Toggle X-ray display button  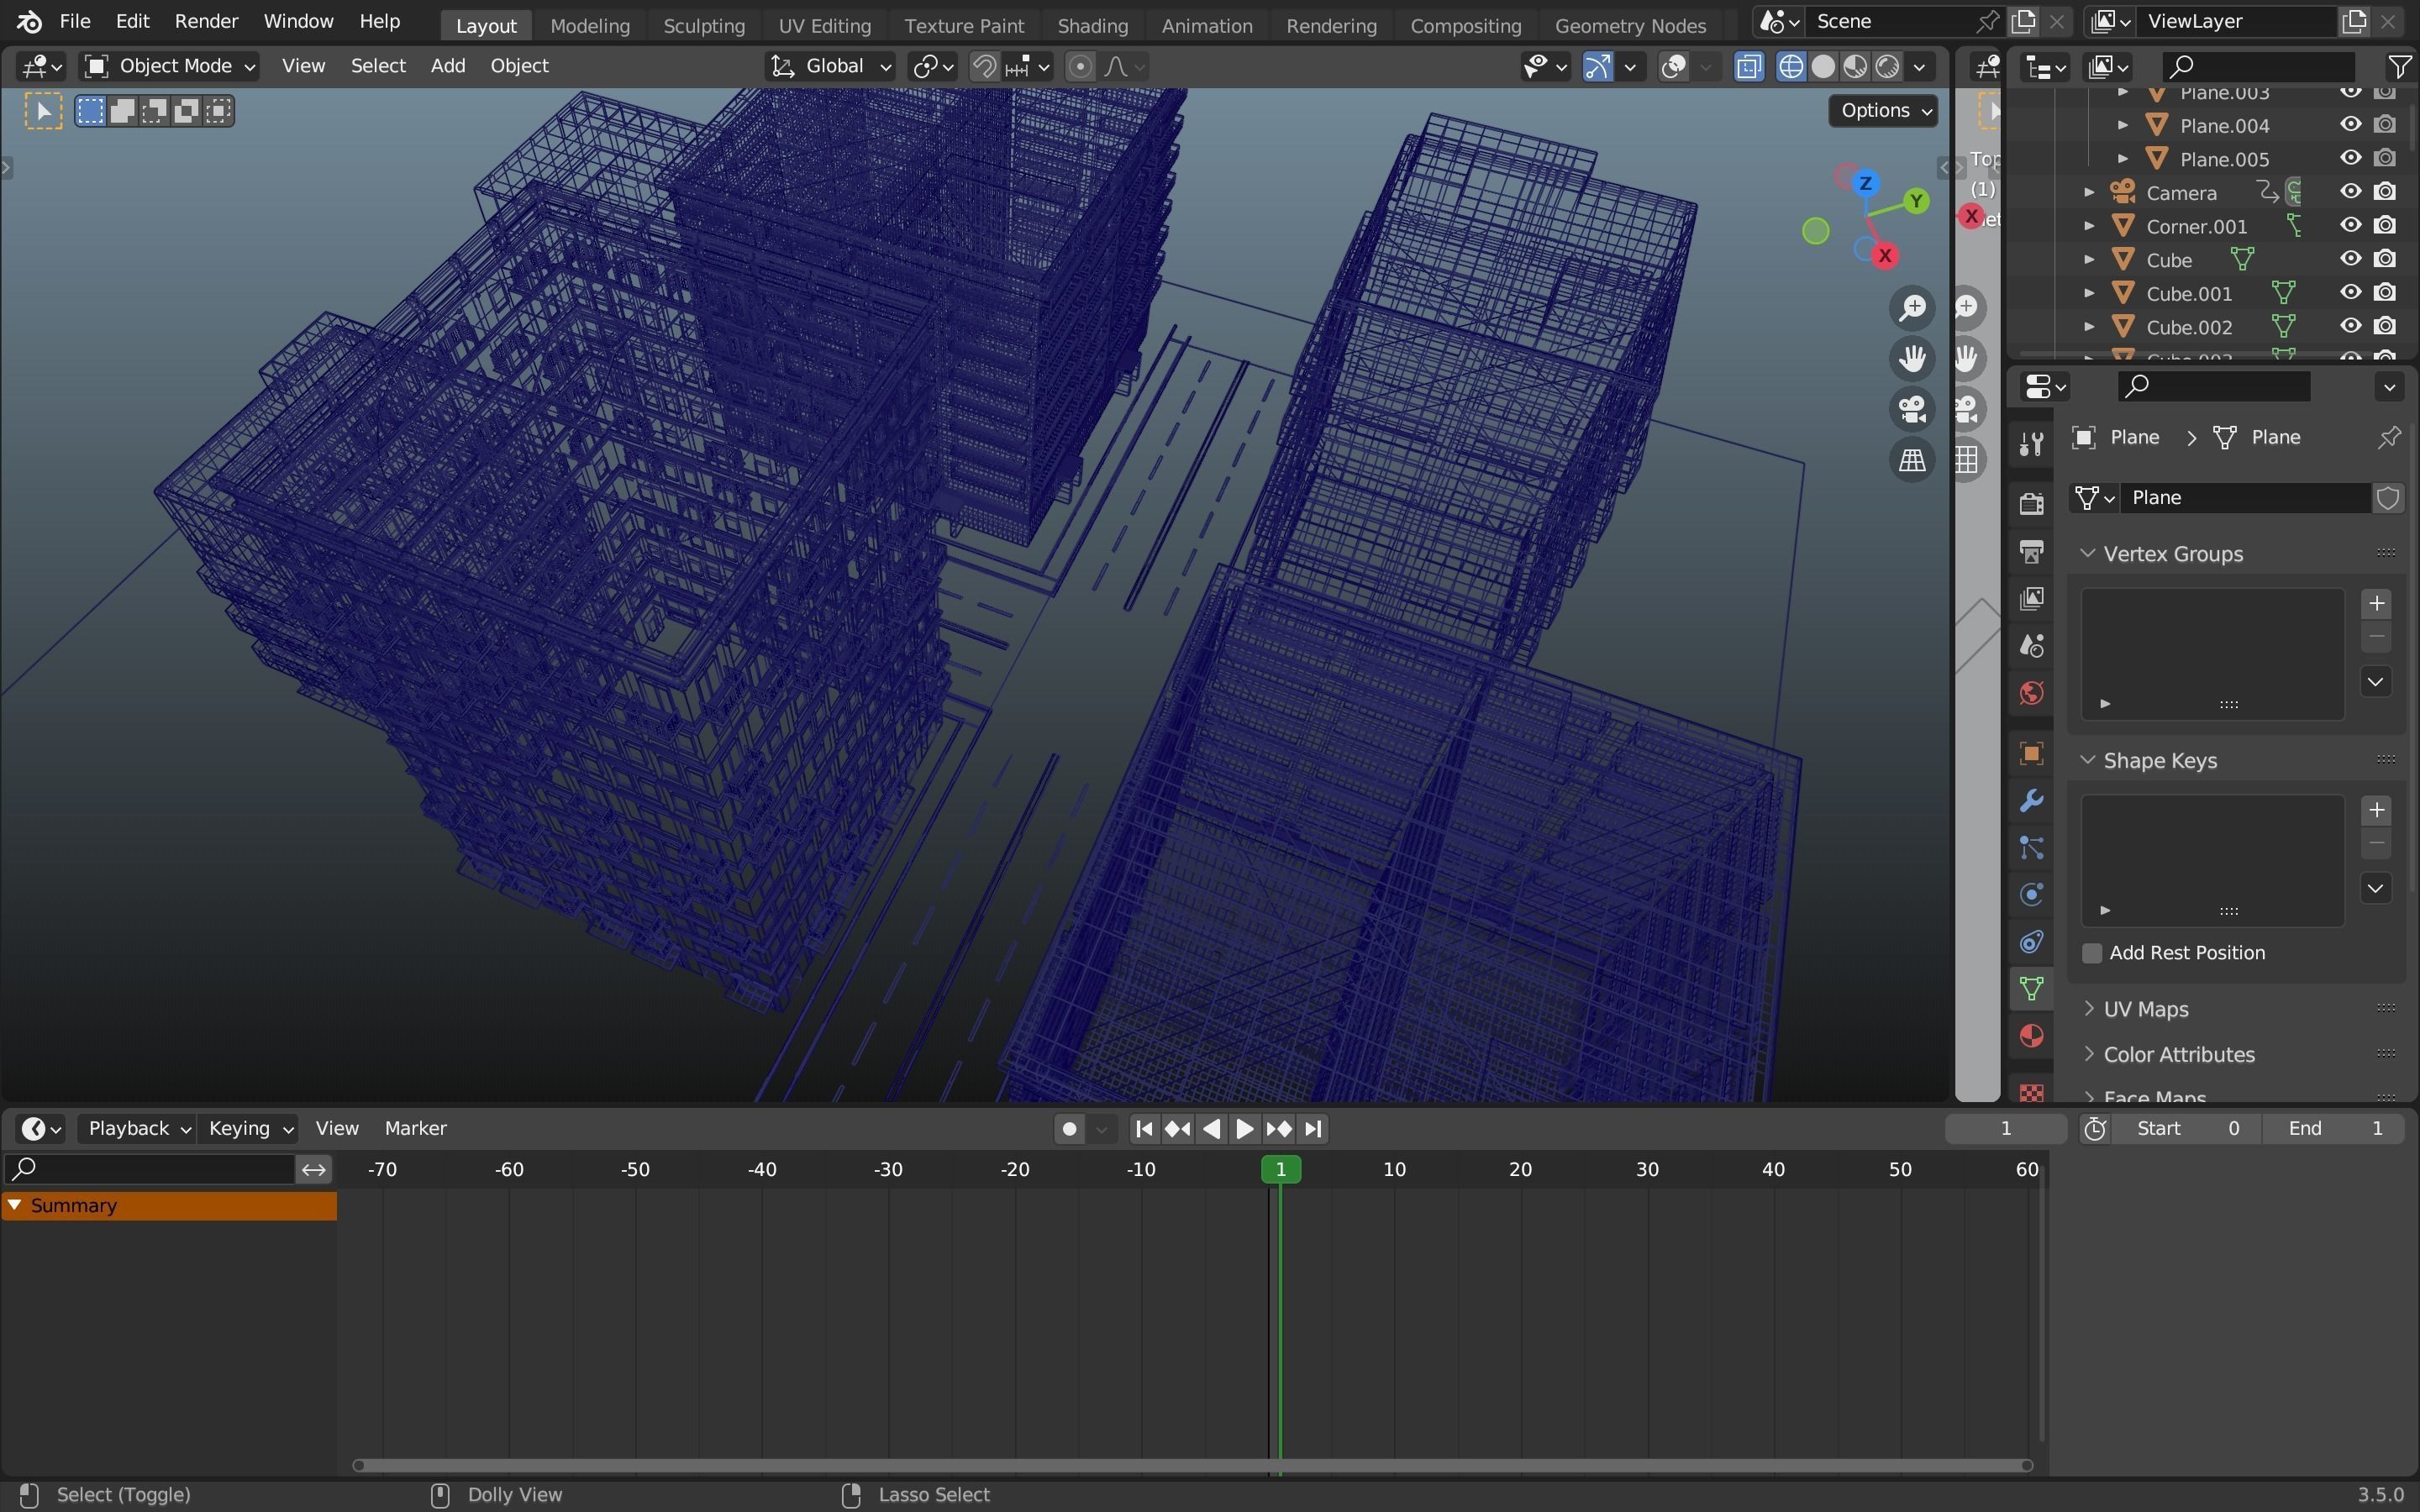(1749, 67)
